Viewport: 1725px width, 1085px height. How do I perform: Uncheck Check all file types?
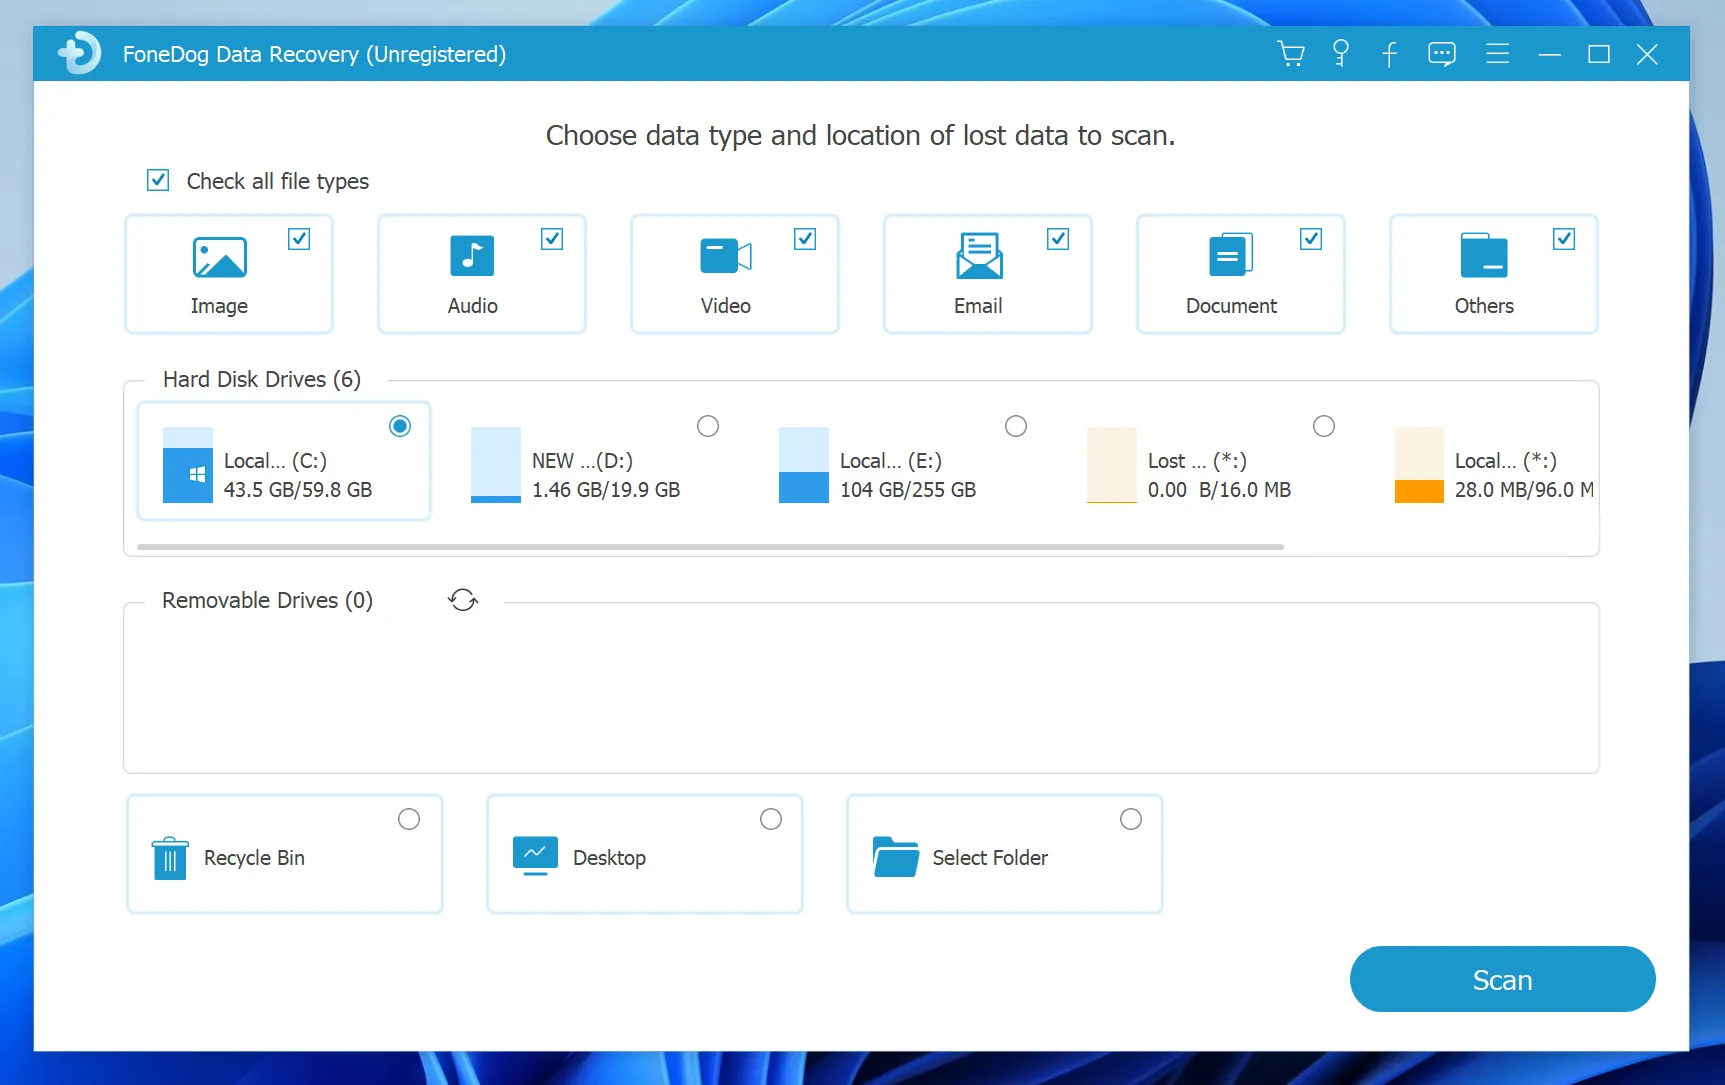[158, 180]
